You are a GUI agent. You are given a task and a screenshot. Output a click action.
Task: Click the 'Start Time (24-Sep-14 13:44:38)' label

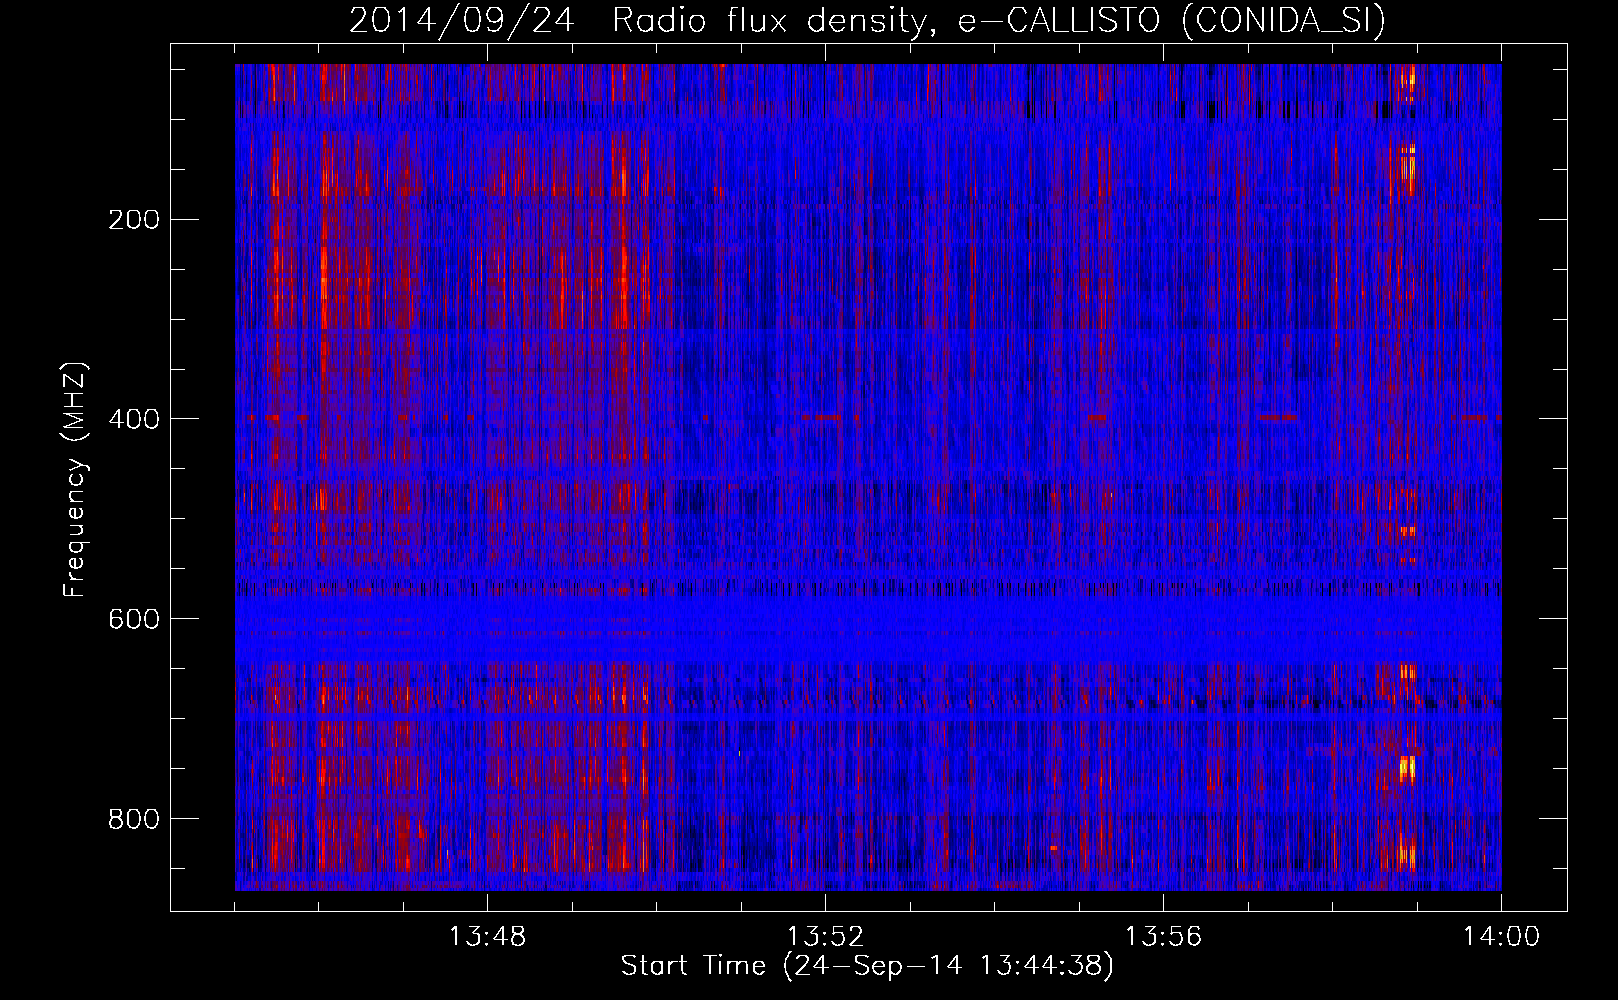(x=867, y=966)
